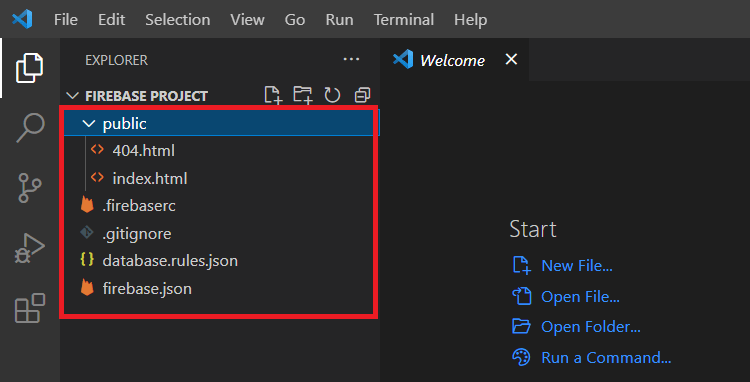Screen dimensions: 750x382
Task: Open the Help menu
Action: pyautogui.click(x=470, y=20)
